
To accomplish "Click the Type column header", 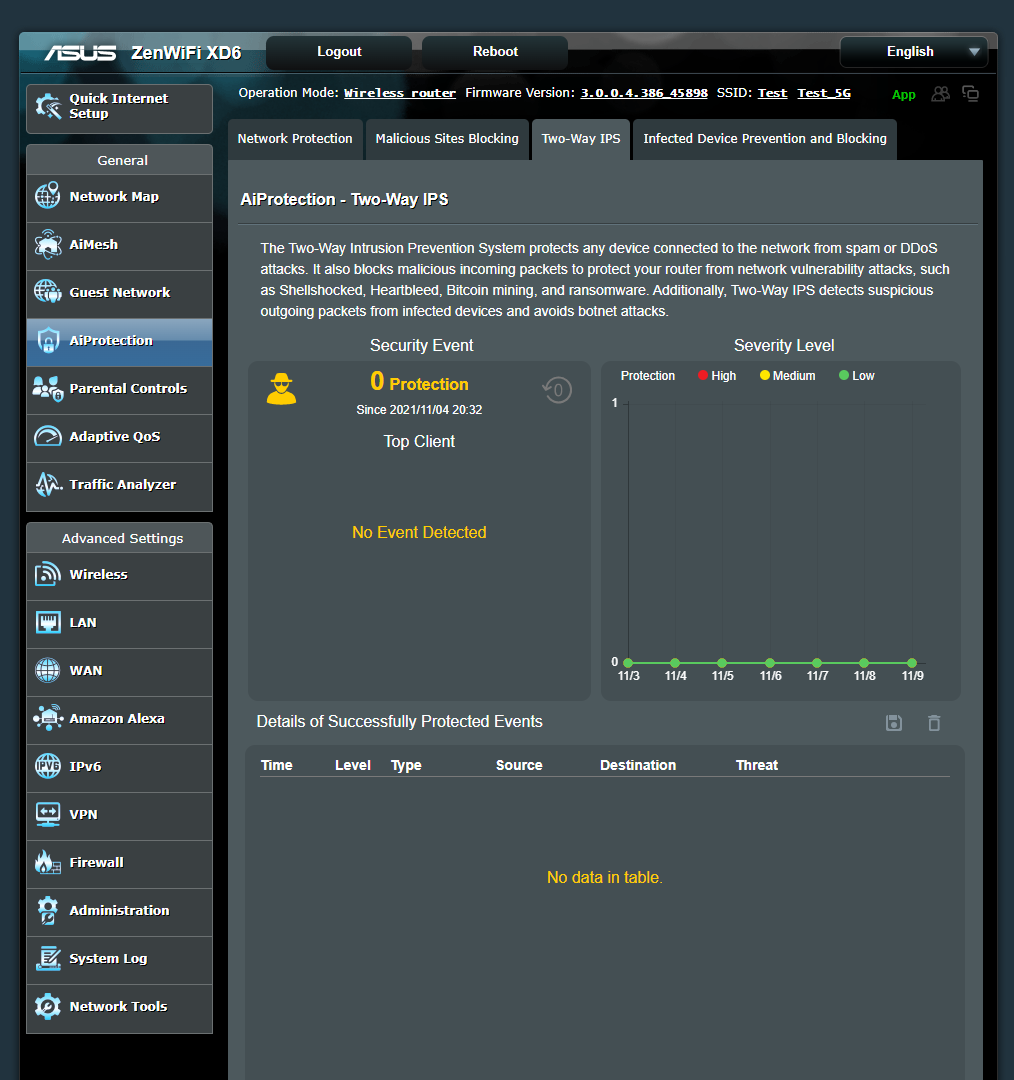I will [406, 765].
